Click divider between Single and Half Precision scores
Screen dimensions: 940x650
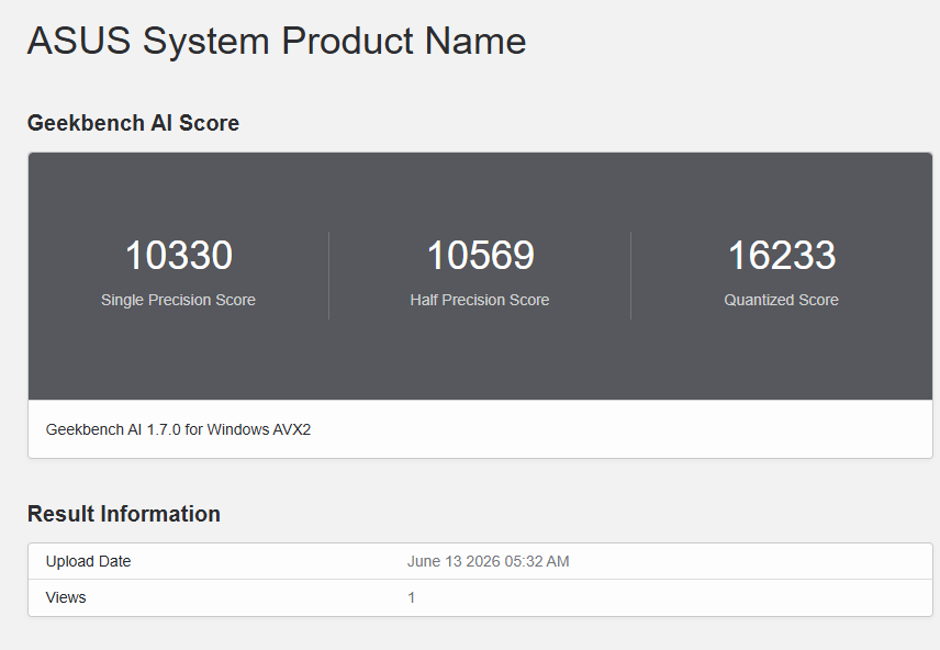point(329,275)
